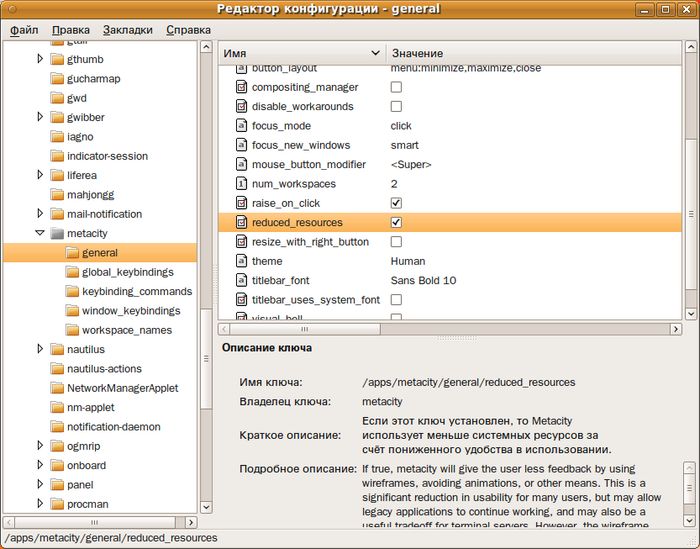Expand the gwibber tree node
700x549 pixels.
pyautogui.click(x=40, y=117)
